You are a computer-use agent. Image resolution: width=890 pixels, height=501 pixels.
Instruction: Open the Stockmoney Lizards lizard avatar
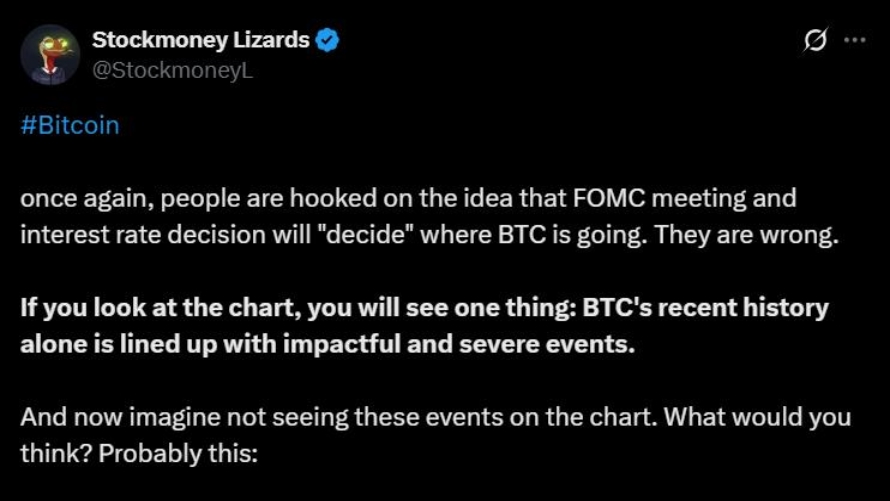coord(50,54)
